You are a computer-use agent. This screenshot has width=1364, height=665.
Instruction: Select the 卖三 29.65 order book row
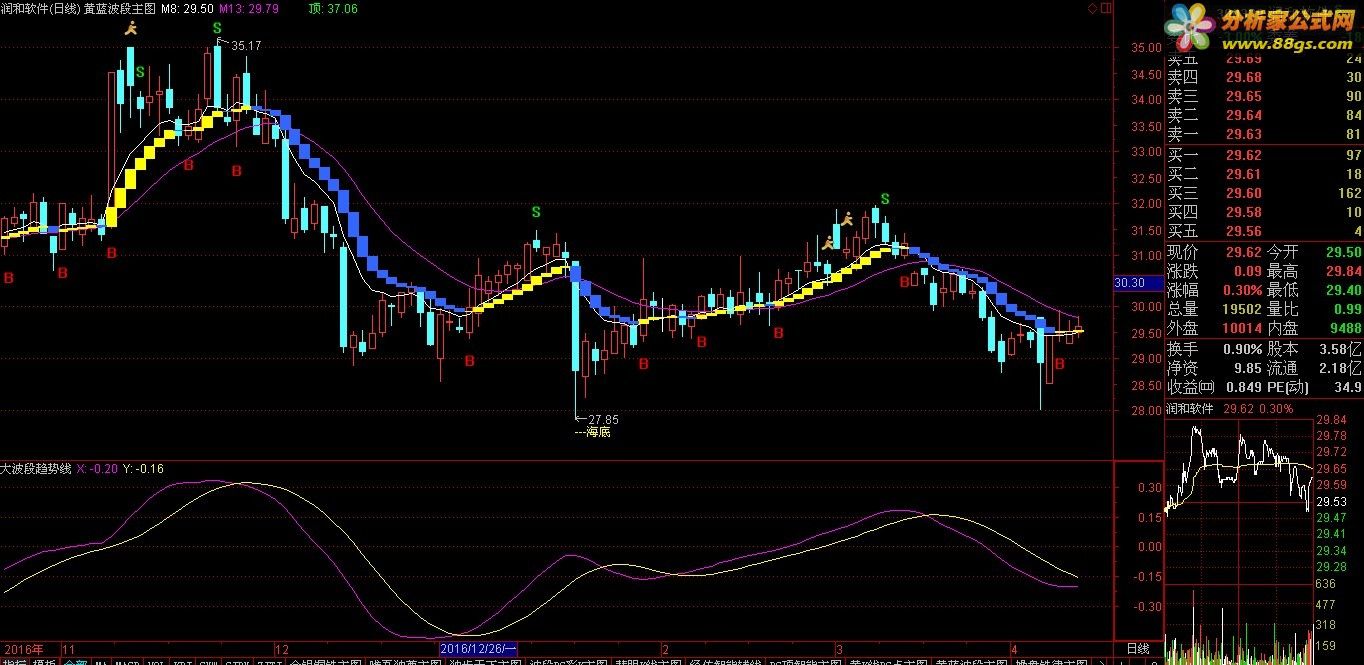[1264, 96]
